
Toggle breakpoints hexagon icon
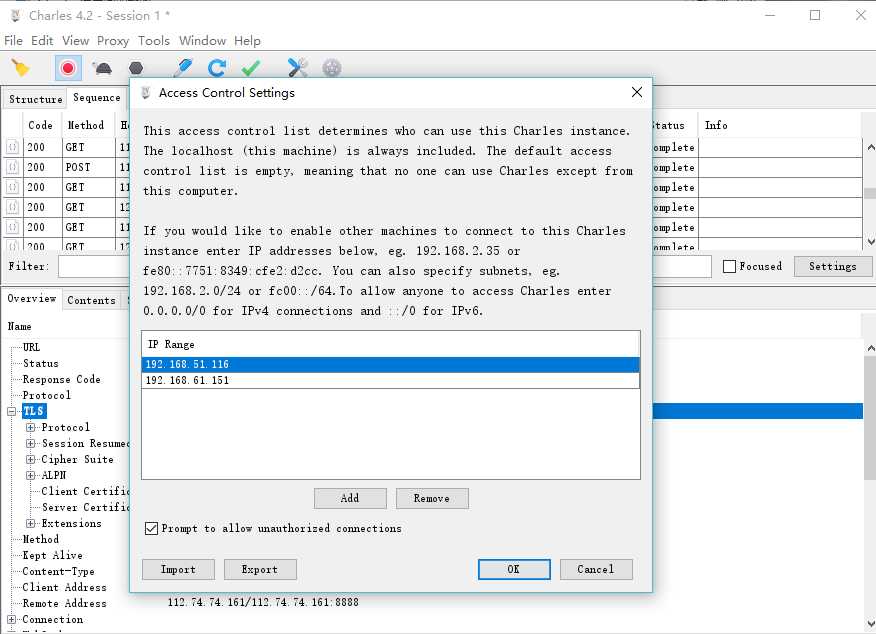[x=136, y=68]
